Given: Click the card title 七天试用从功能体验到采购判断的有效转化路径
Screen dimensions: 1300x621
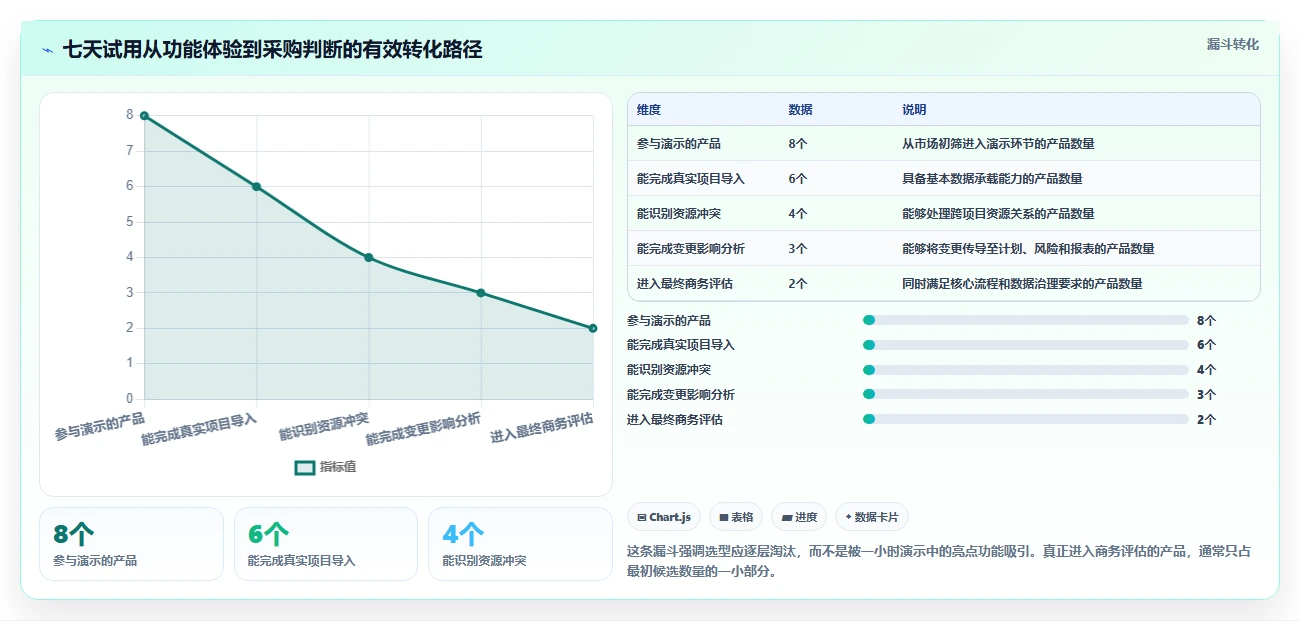Looking at the screenshot, I should 273,49.
